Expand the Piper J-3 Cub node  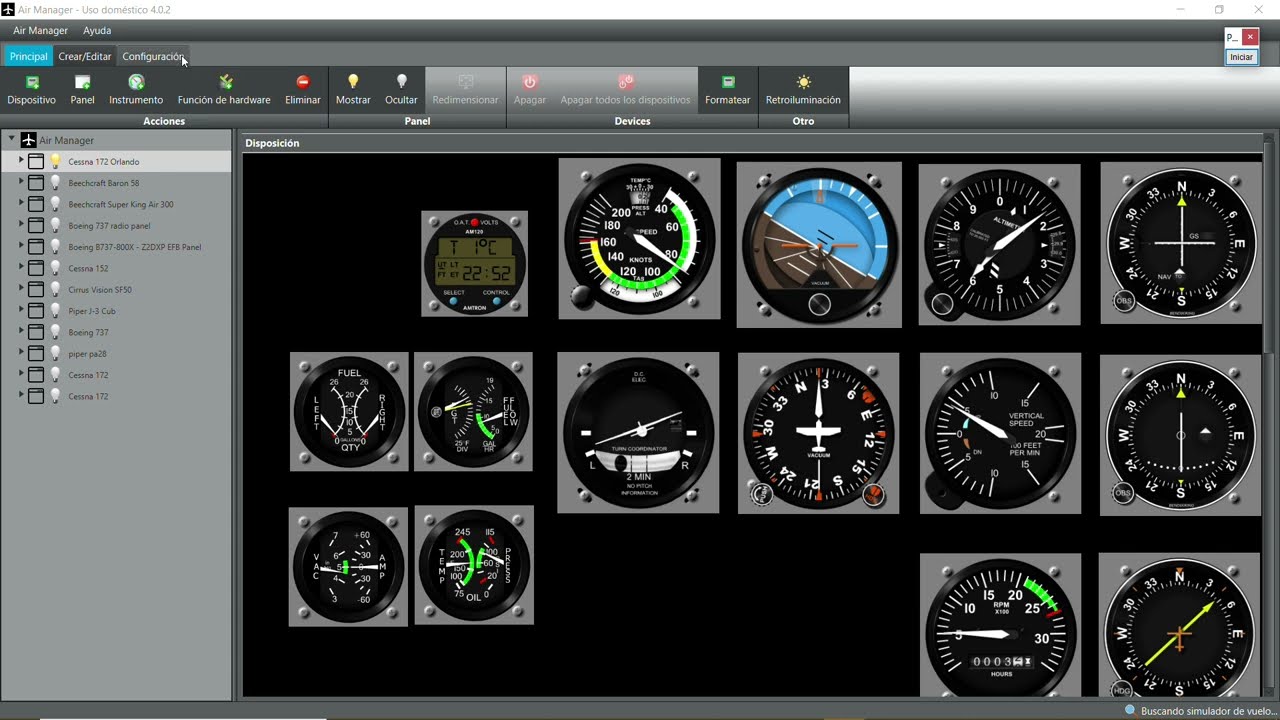click(x=21, y=311)
